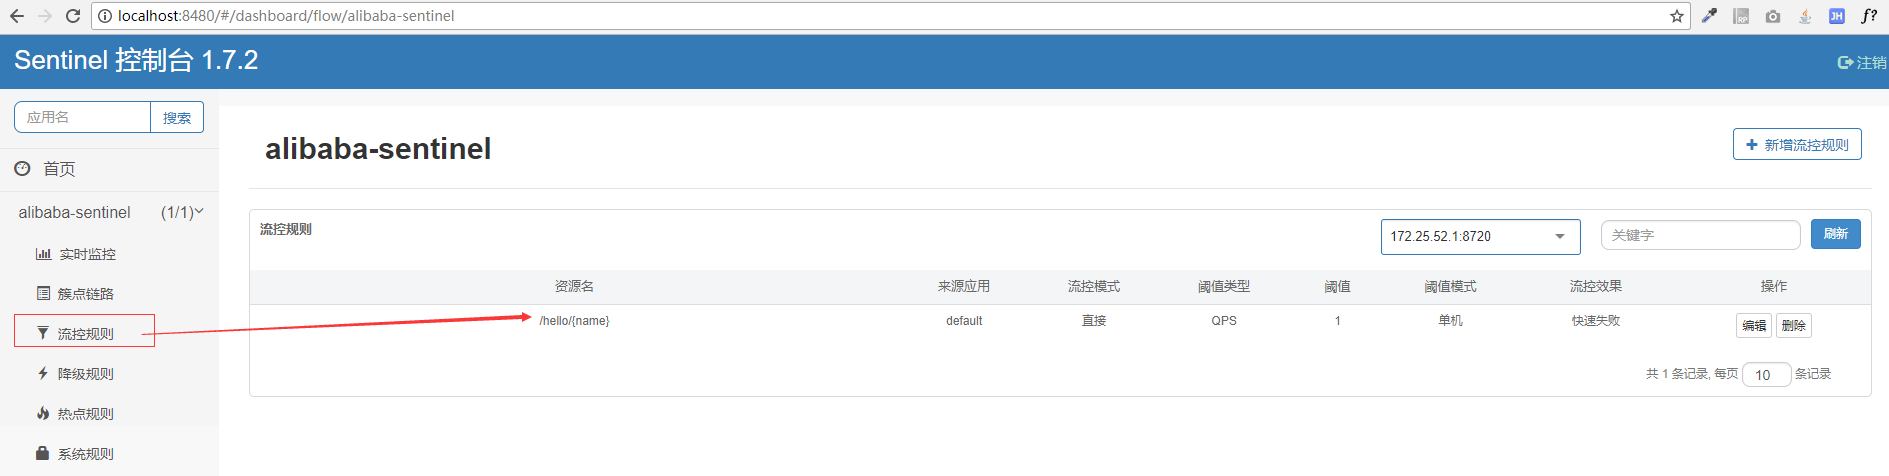This screenshot has height=476, width=1889.
Task: Click the 来源应用 column header
Action: [964, 286]
